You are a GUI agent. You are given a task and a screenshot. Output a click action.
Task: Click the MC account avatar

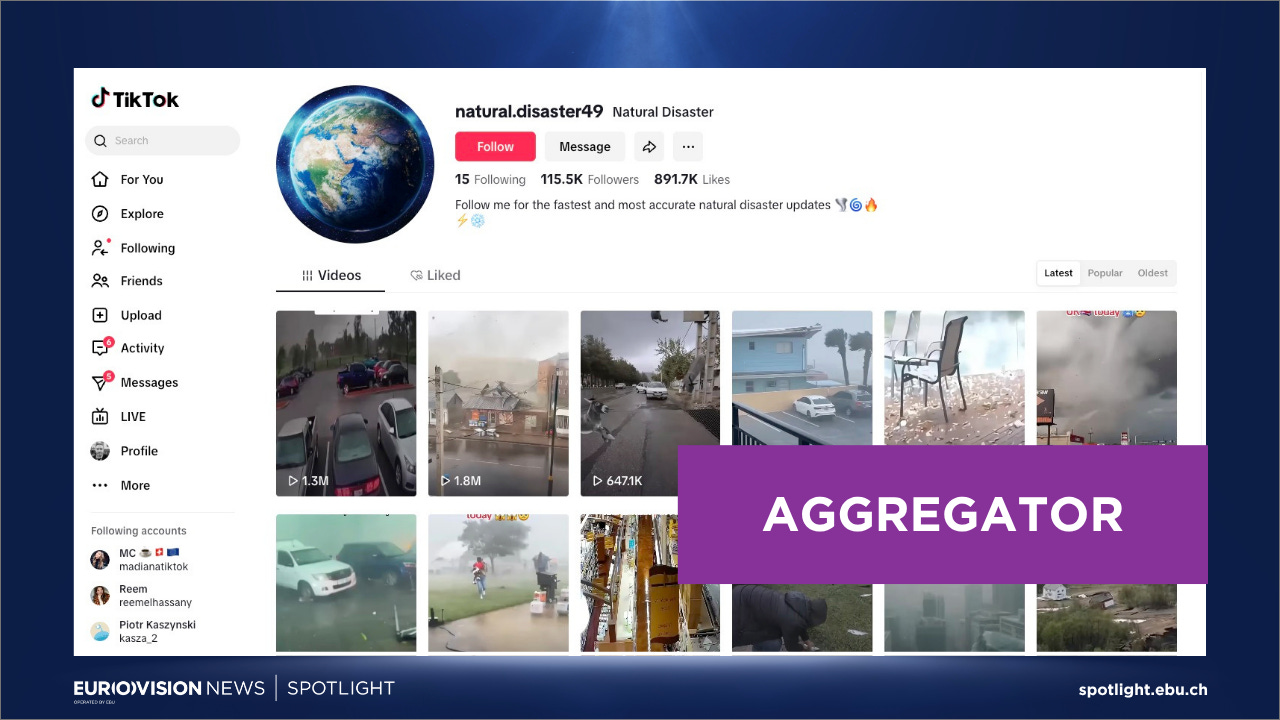click(x=100, y=560)
